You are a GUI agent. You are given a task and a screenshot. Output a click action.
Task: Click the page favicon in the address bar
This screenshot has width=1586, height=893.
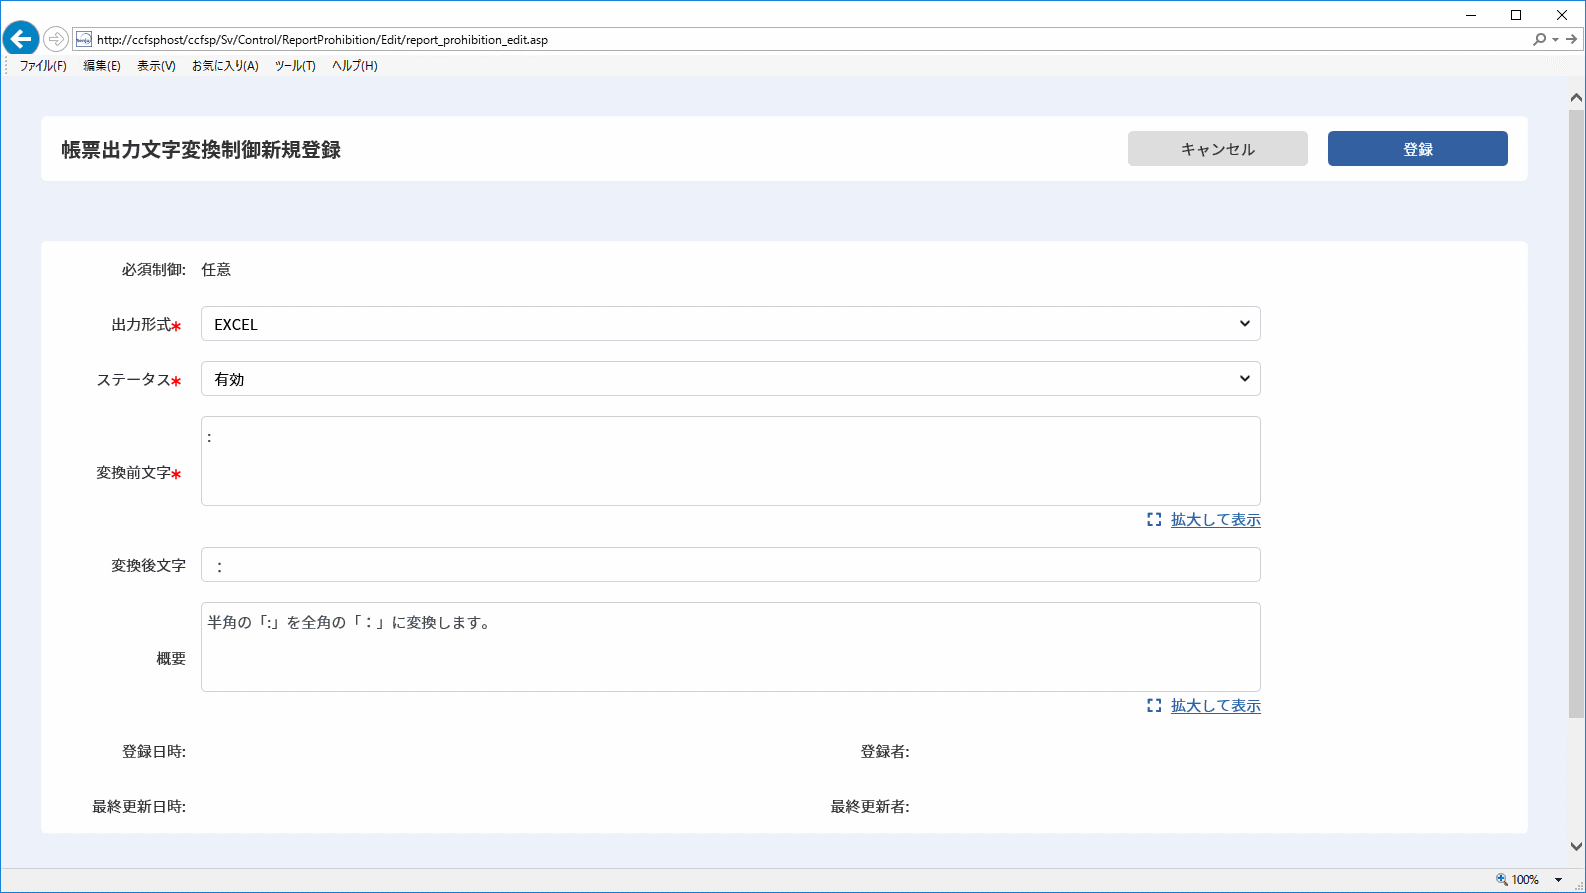tap(84, 39)
